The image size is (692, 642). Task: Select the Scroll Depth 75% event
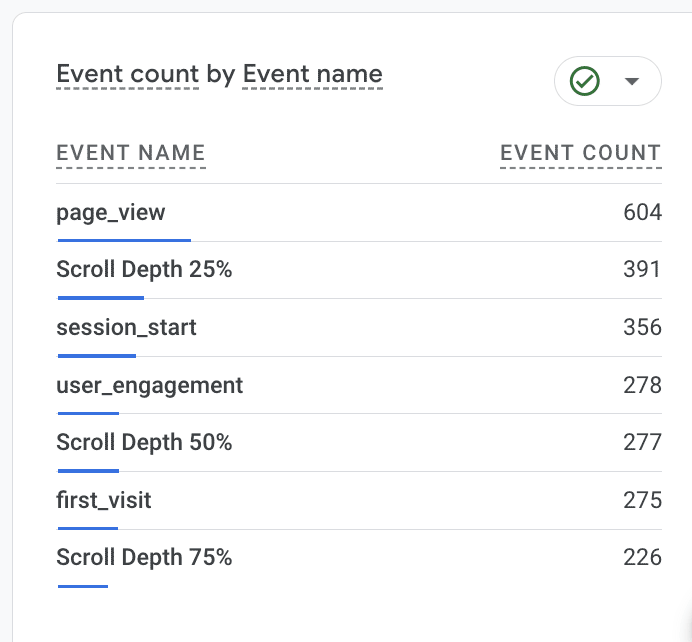click(144, 557)
